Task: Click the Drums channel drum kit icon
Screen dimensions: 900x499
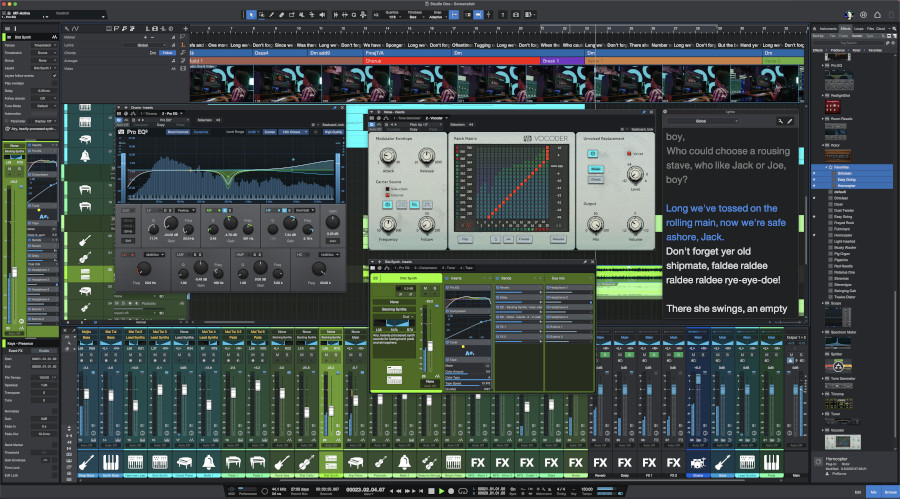Action: (x=697, y=462)
